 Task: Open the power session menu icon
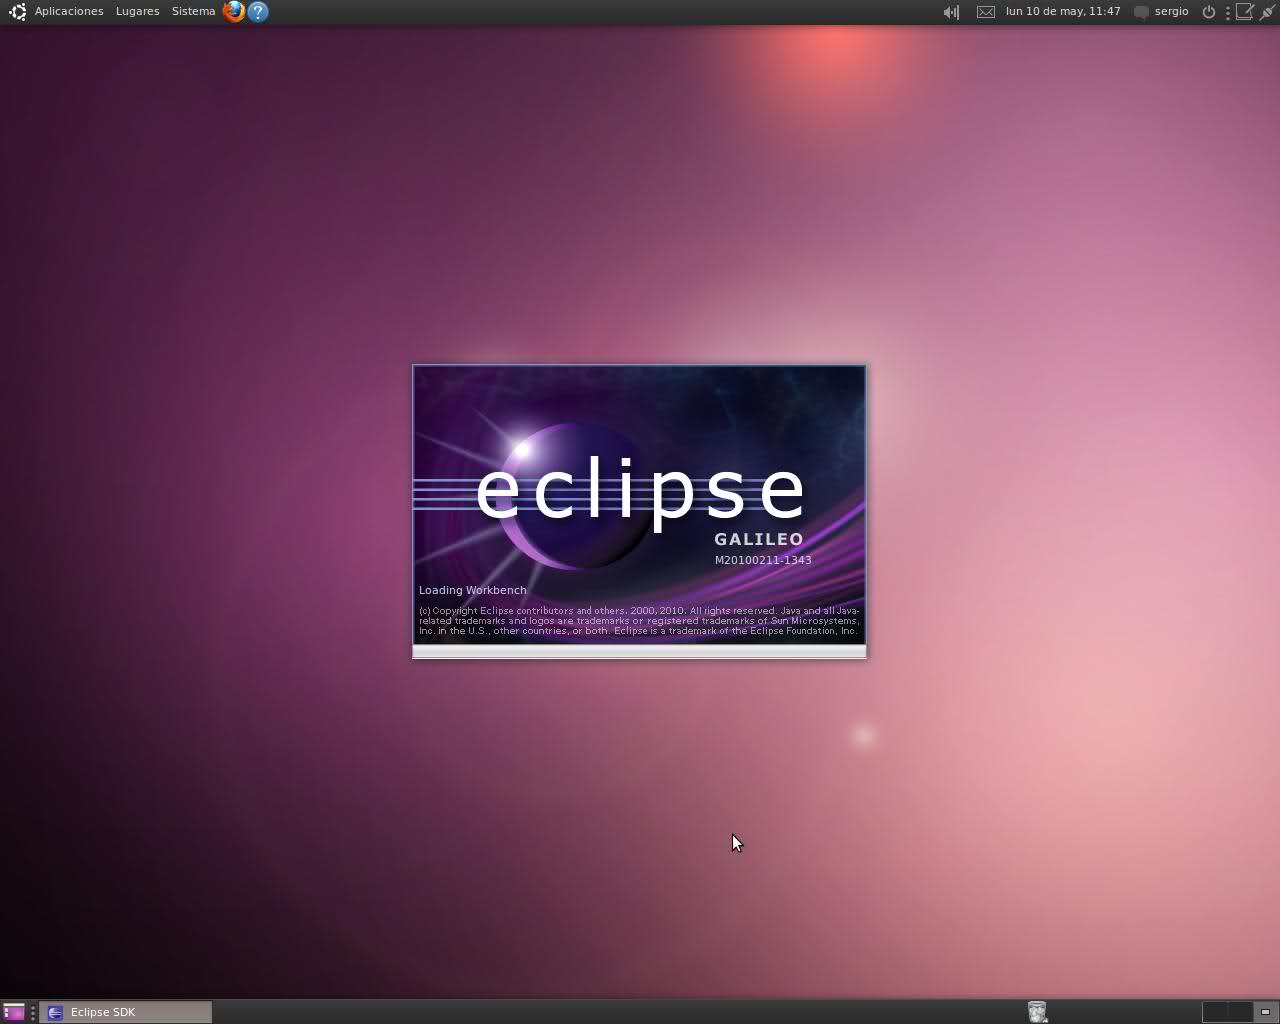point(1208,12)
